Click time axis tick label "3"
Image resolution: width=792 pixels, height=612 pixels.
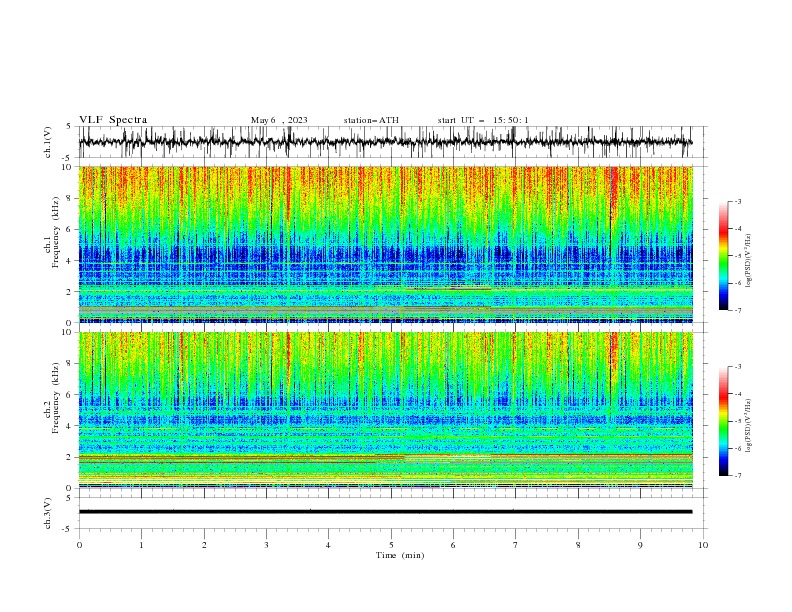pos(266,545)
